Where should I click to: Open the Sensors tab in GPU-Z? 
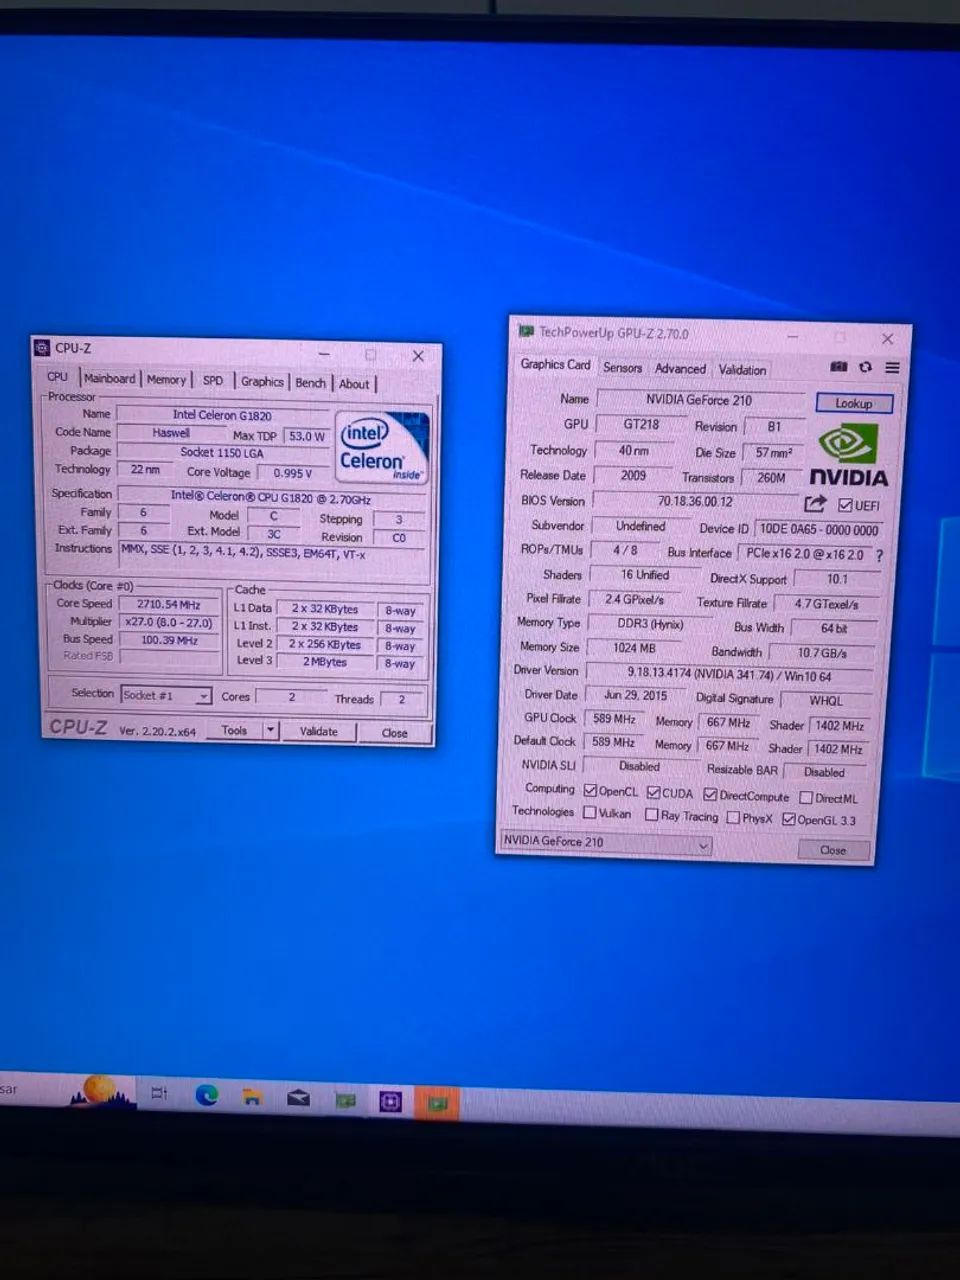pyautogui.click(x=622, y=368)
